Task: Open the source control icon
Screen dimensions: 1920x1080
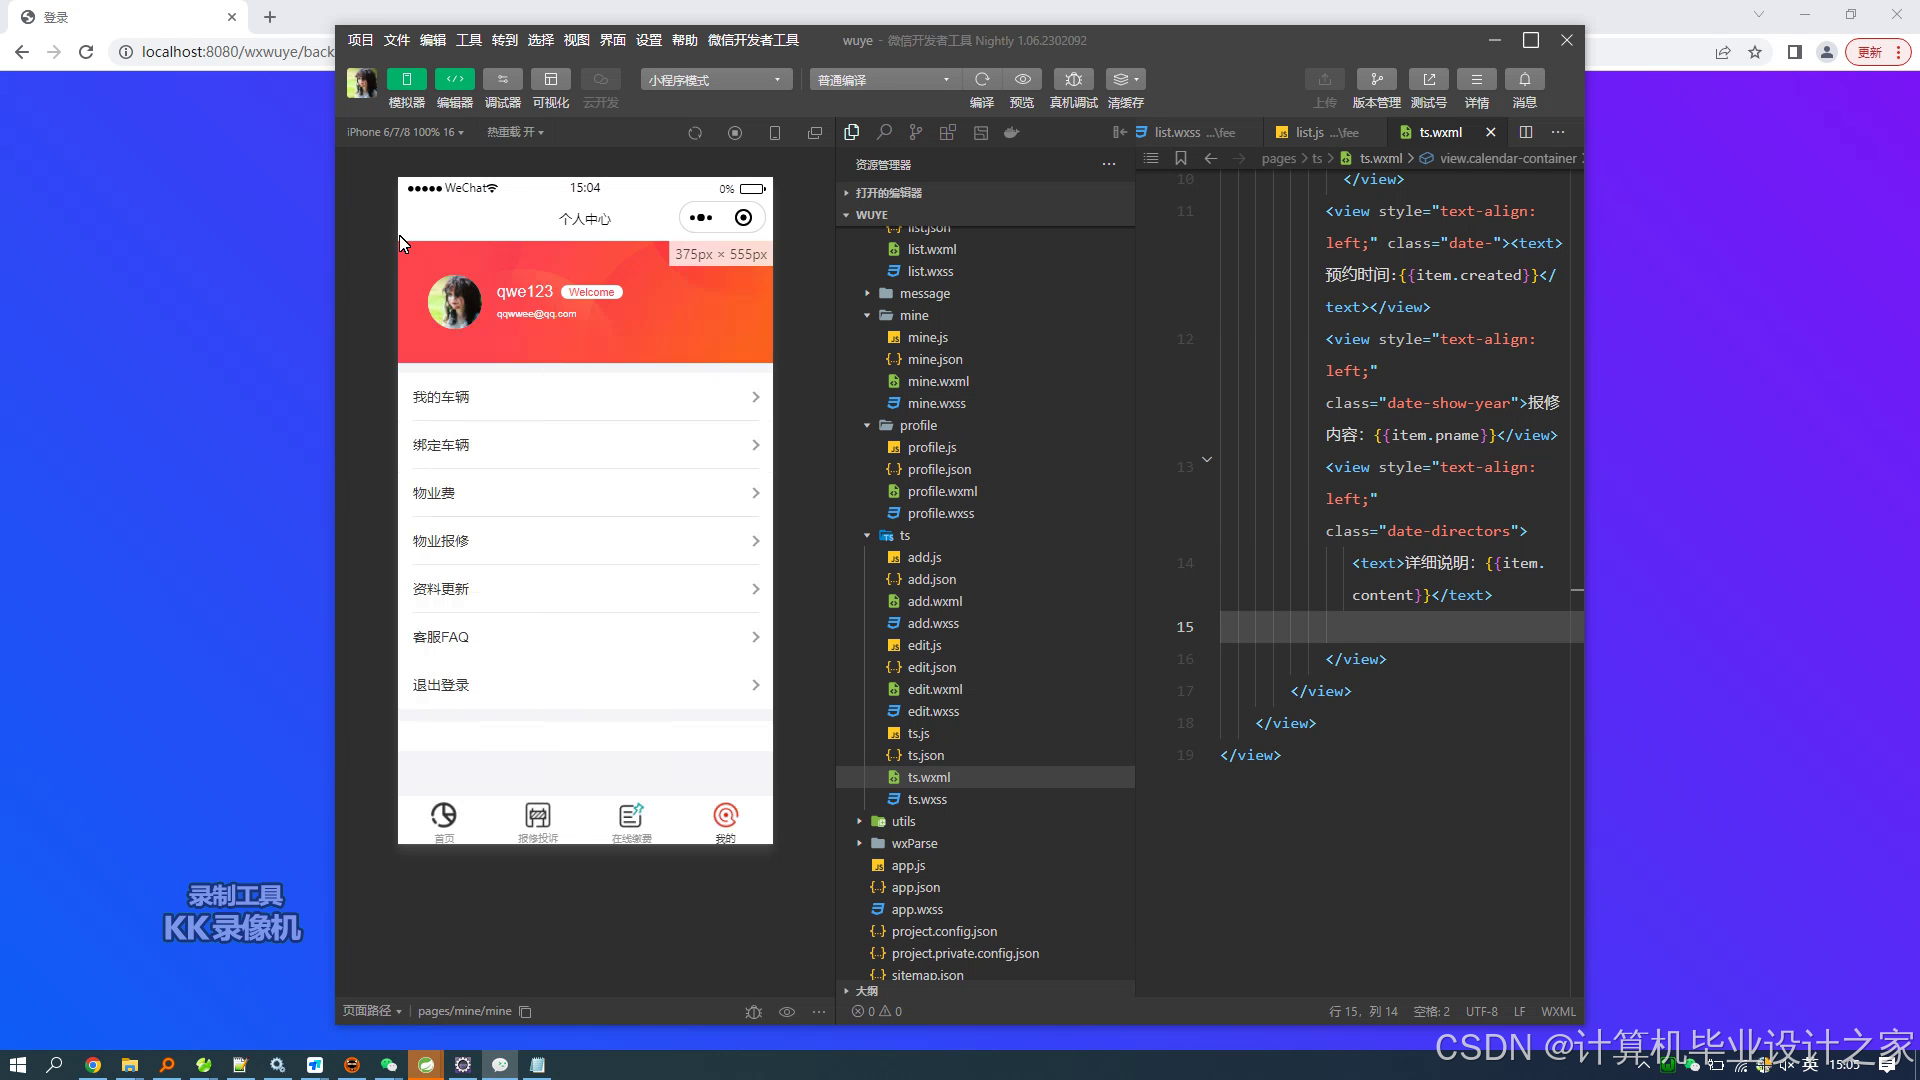Action: (916, 132)
